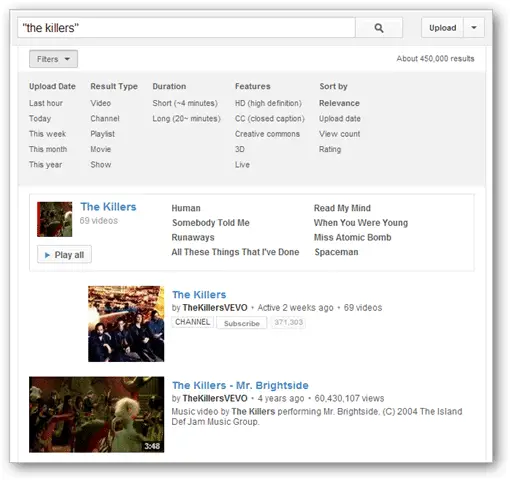Play the song Miss Atomic Bomb

[x=353, y=238]
